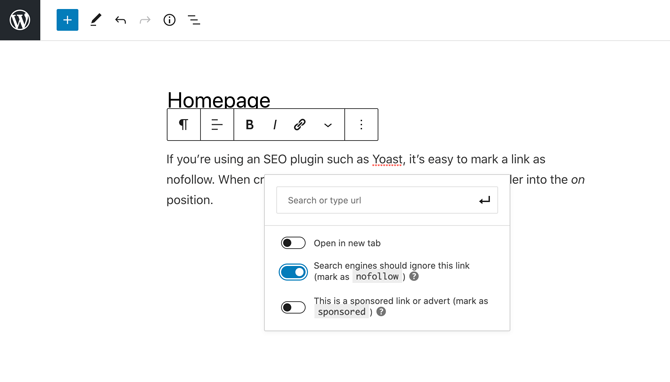This screenshot has width=670, height=382.
Task: Enable the sponsored link toggle
Action: pos(293,307)
